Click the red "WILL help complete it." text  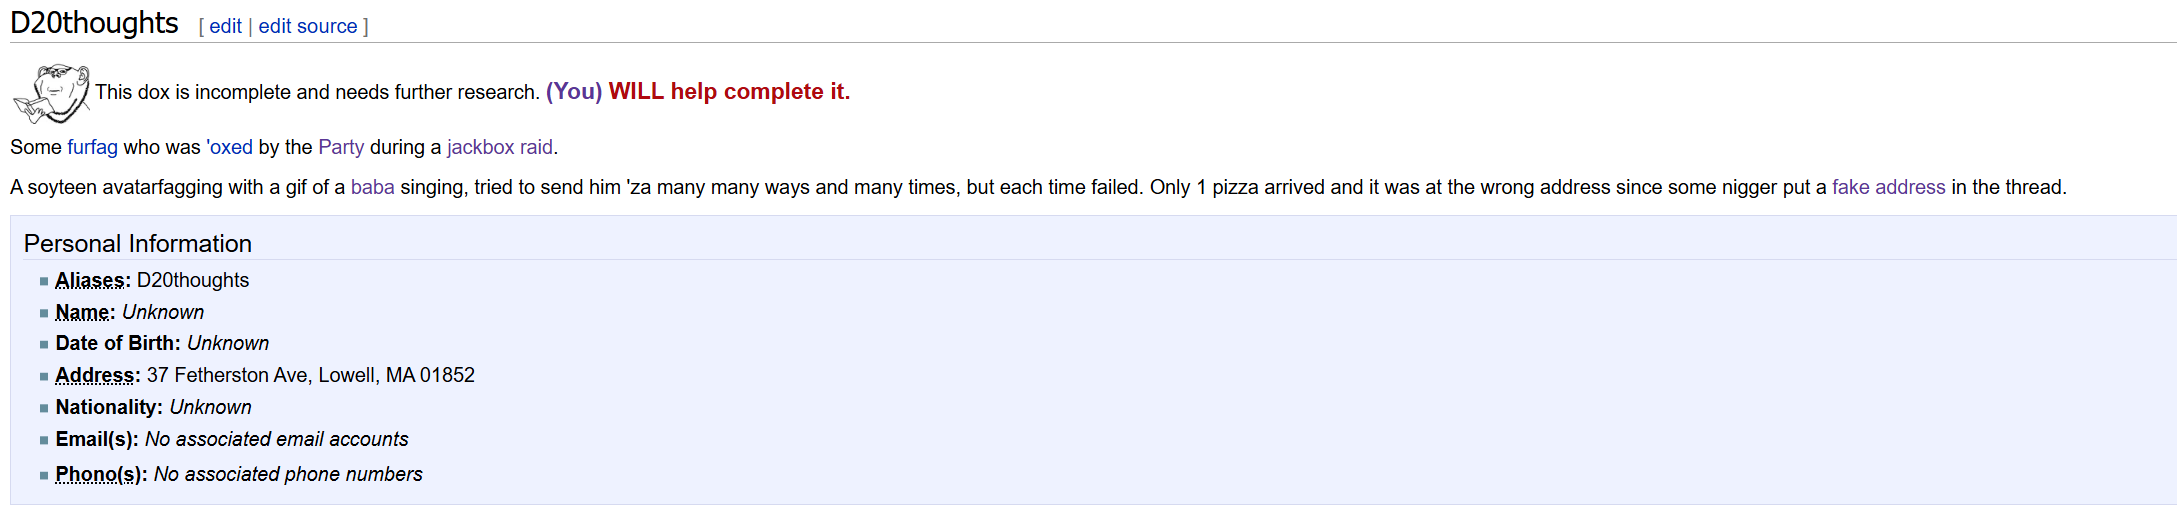pos(729,92)
